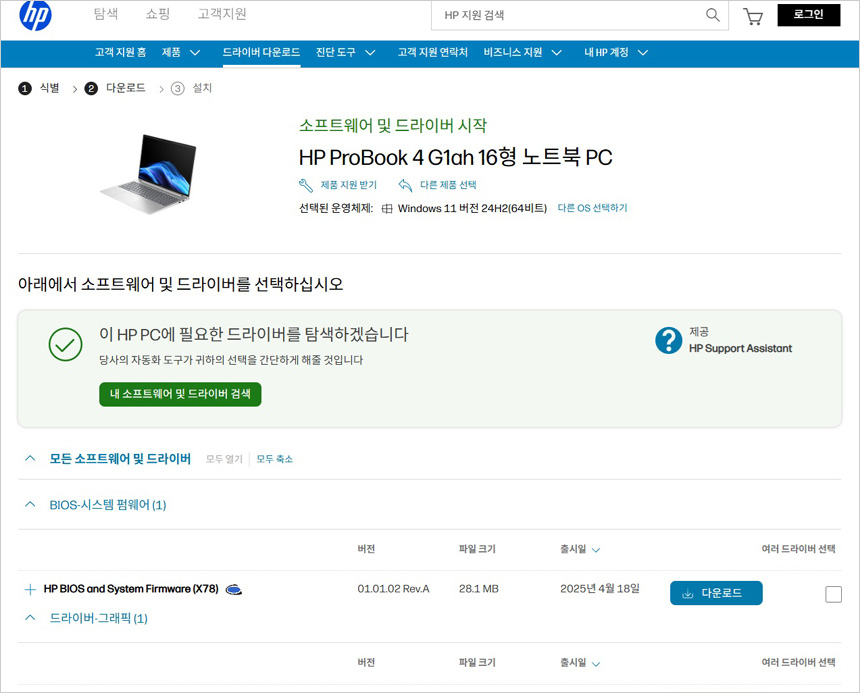Tick the checkbox for HP BIOS firmware
The width and height of the screenshot is (860, 693).
coord(833,594)
